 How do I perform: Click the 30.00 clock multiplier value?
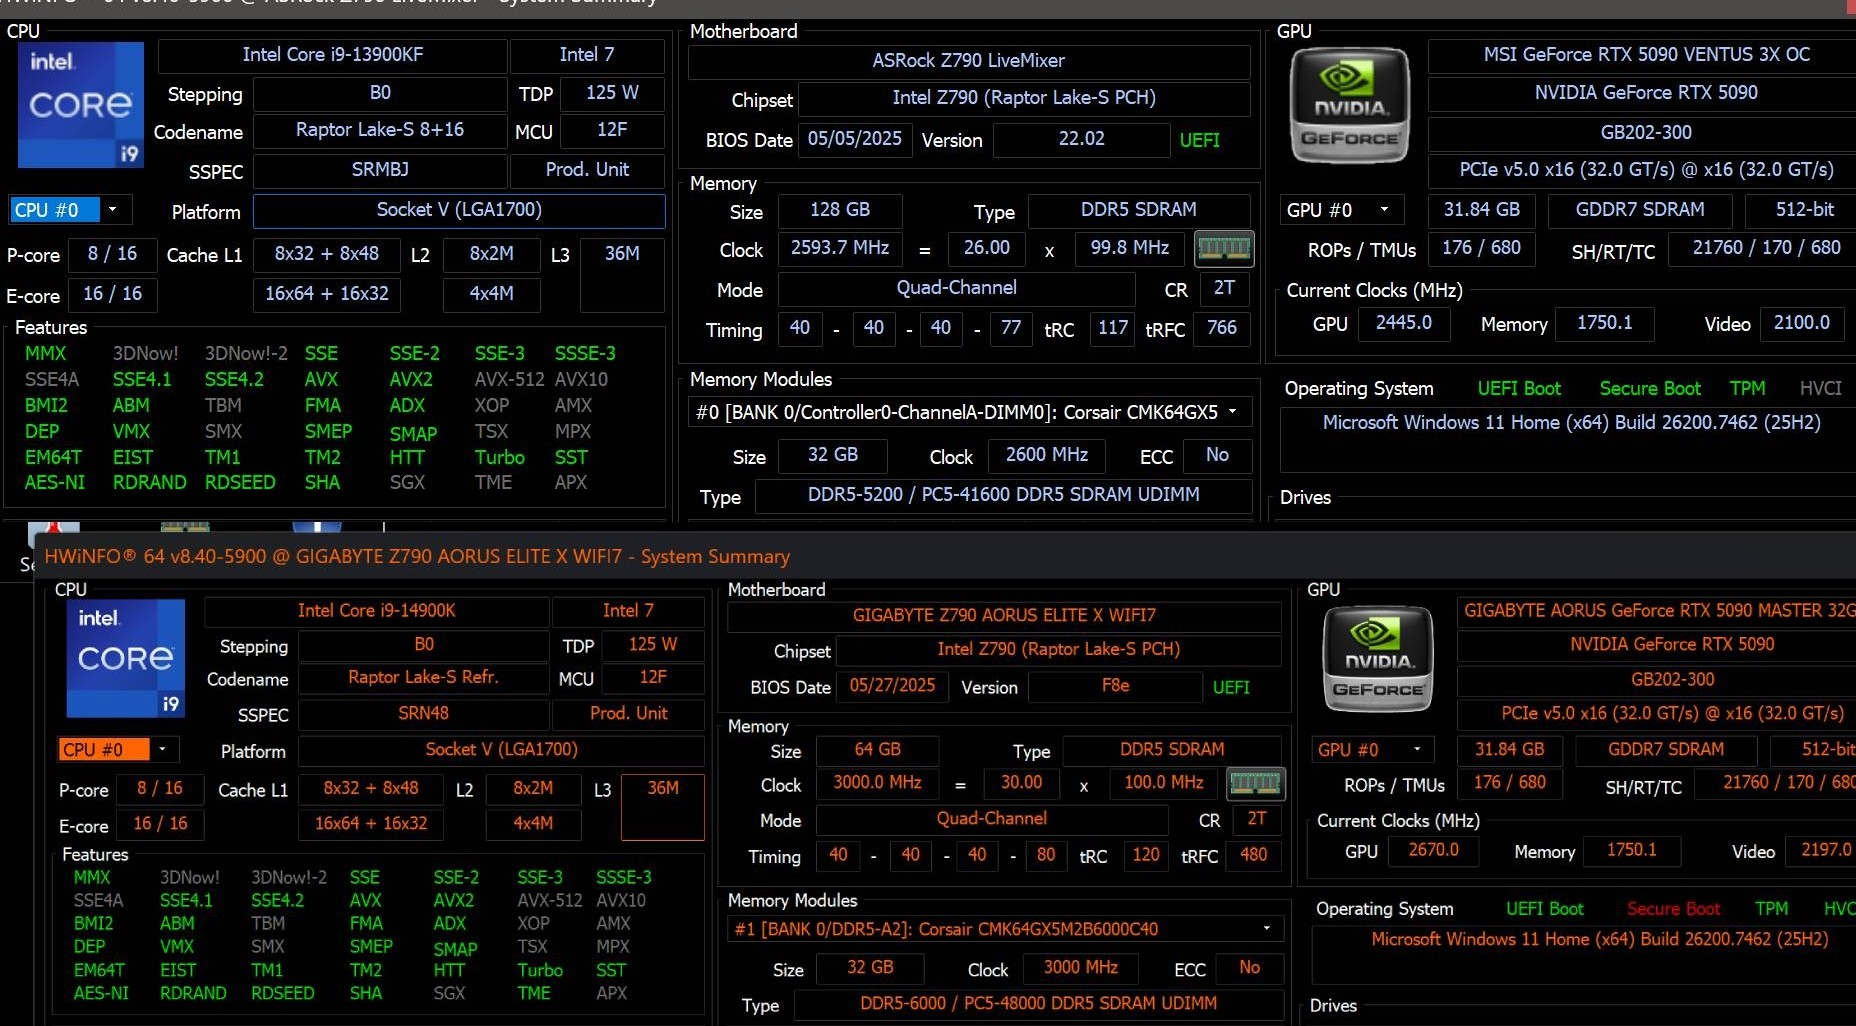click(1021, 783)
